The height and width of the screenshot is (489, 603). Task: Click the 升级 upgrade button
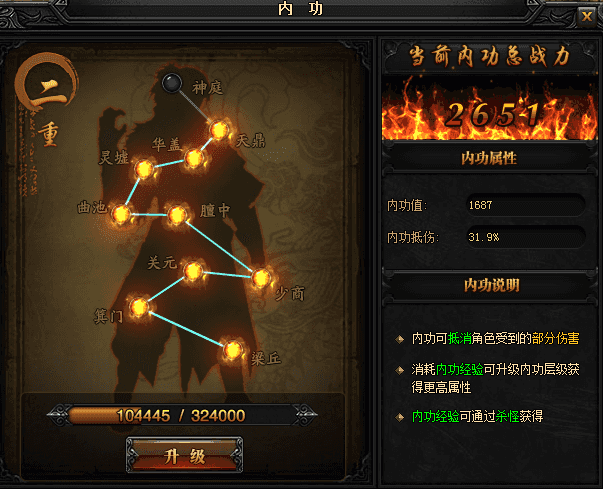pos(185,455)
